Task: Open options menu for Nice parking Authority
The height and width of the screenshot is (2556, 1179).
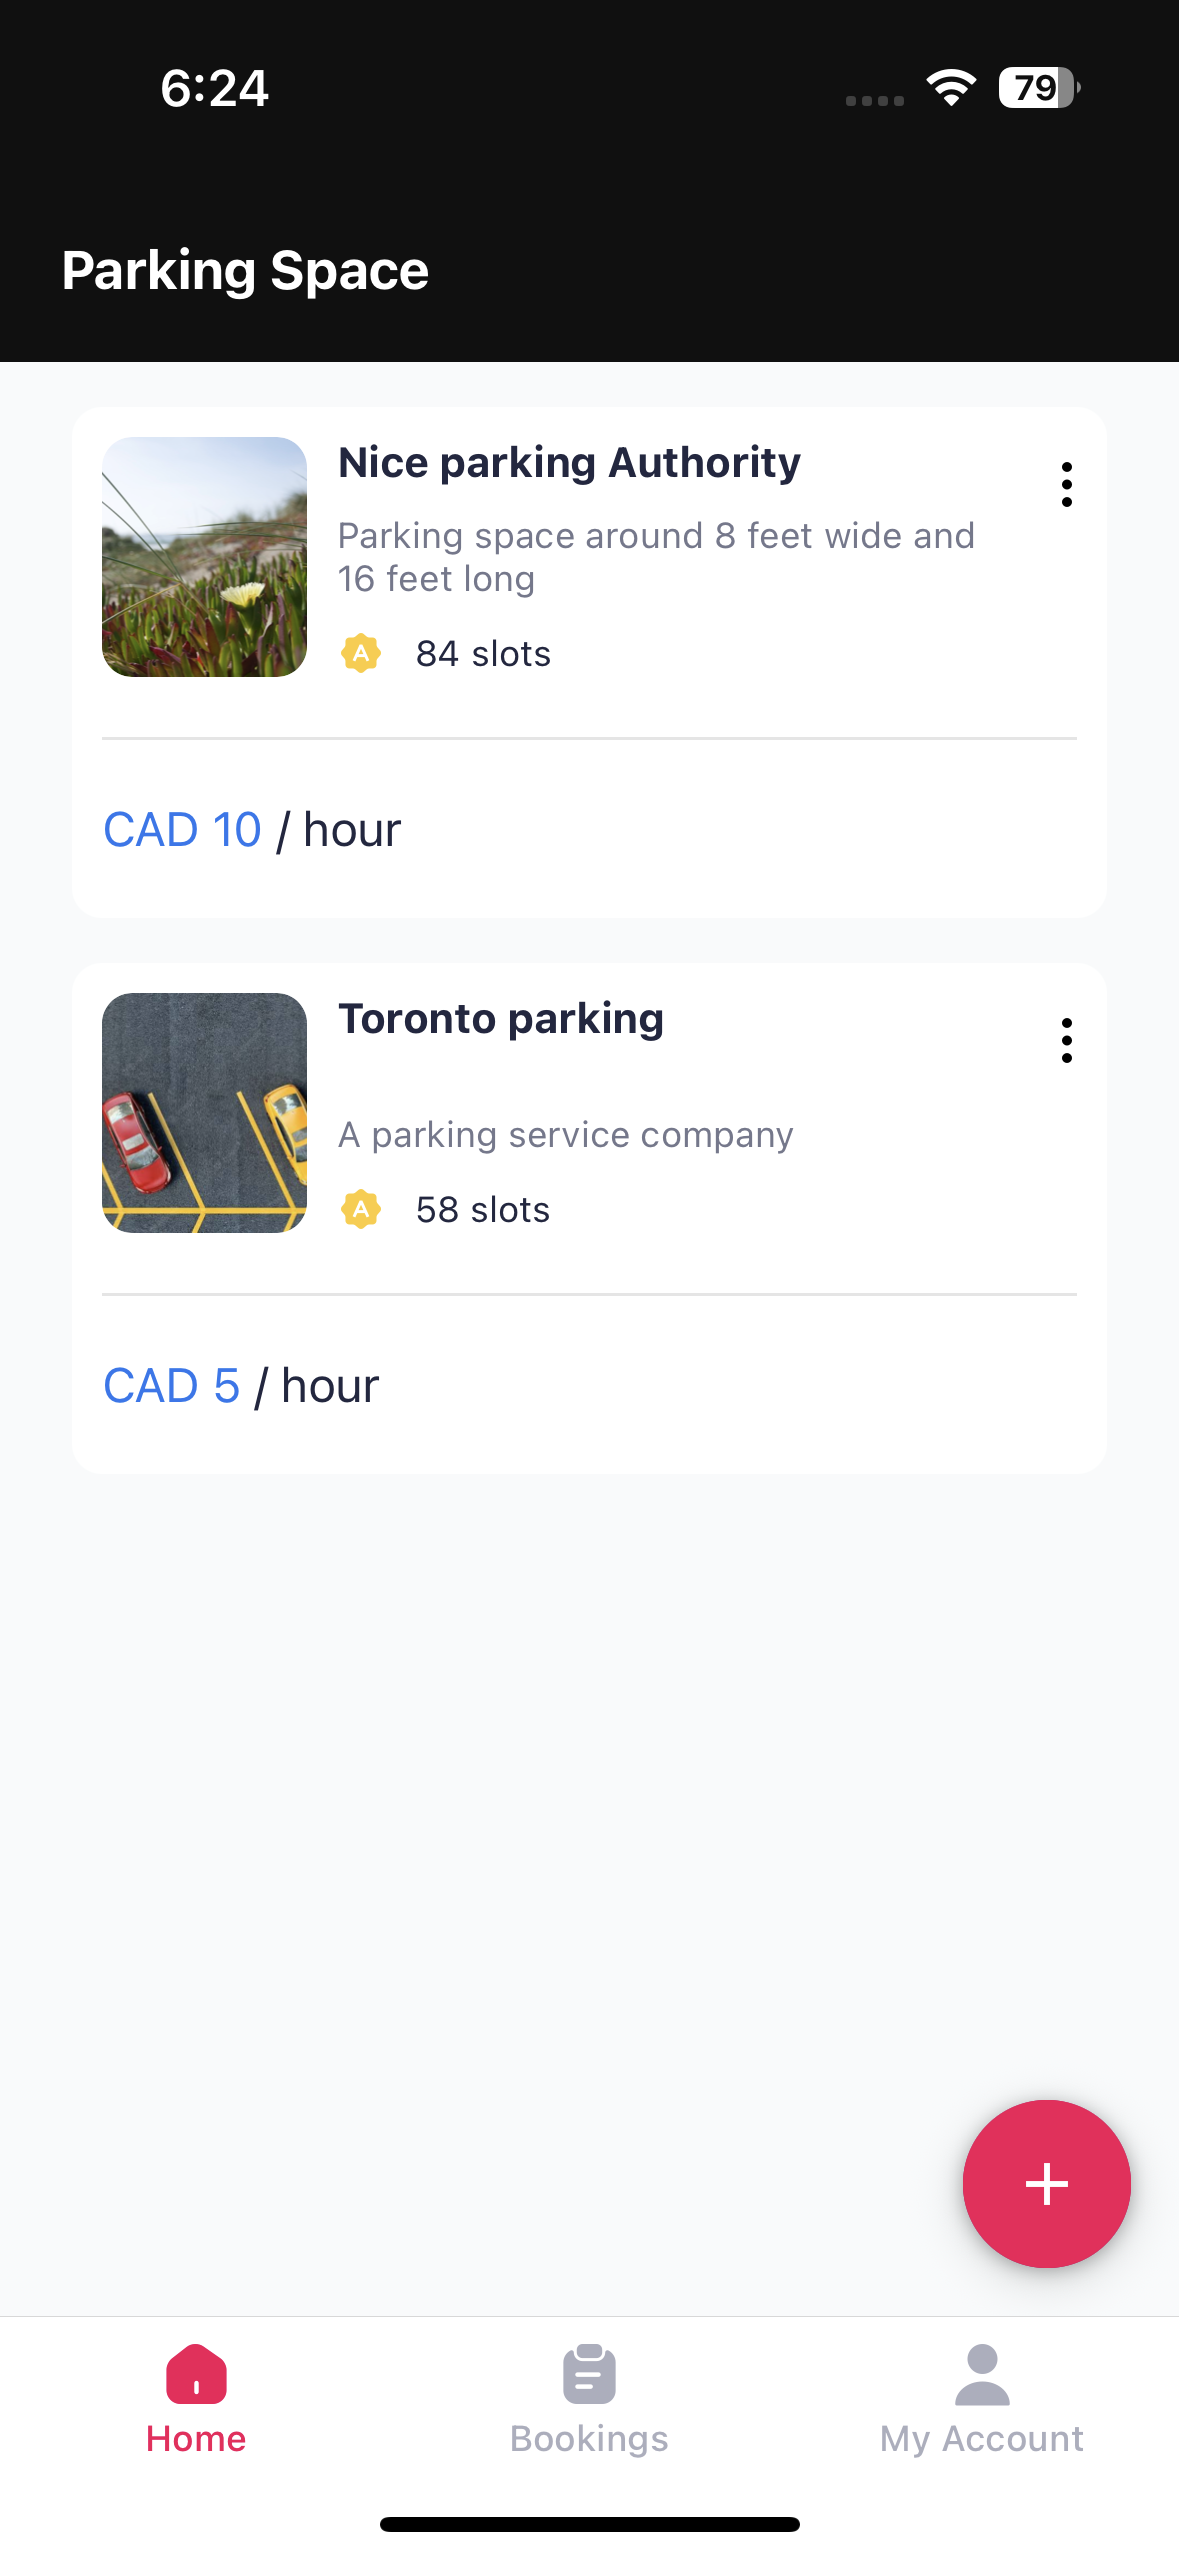Action: coord(1066,485)
